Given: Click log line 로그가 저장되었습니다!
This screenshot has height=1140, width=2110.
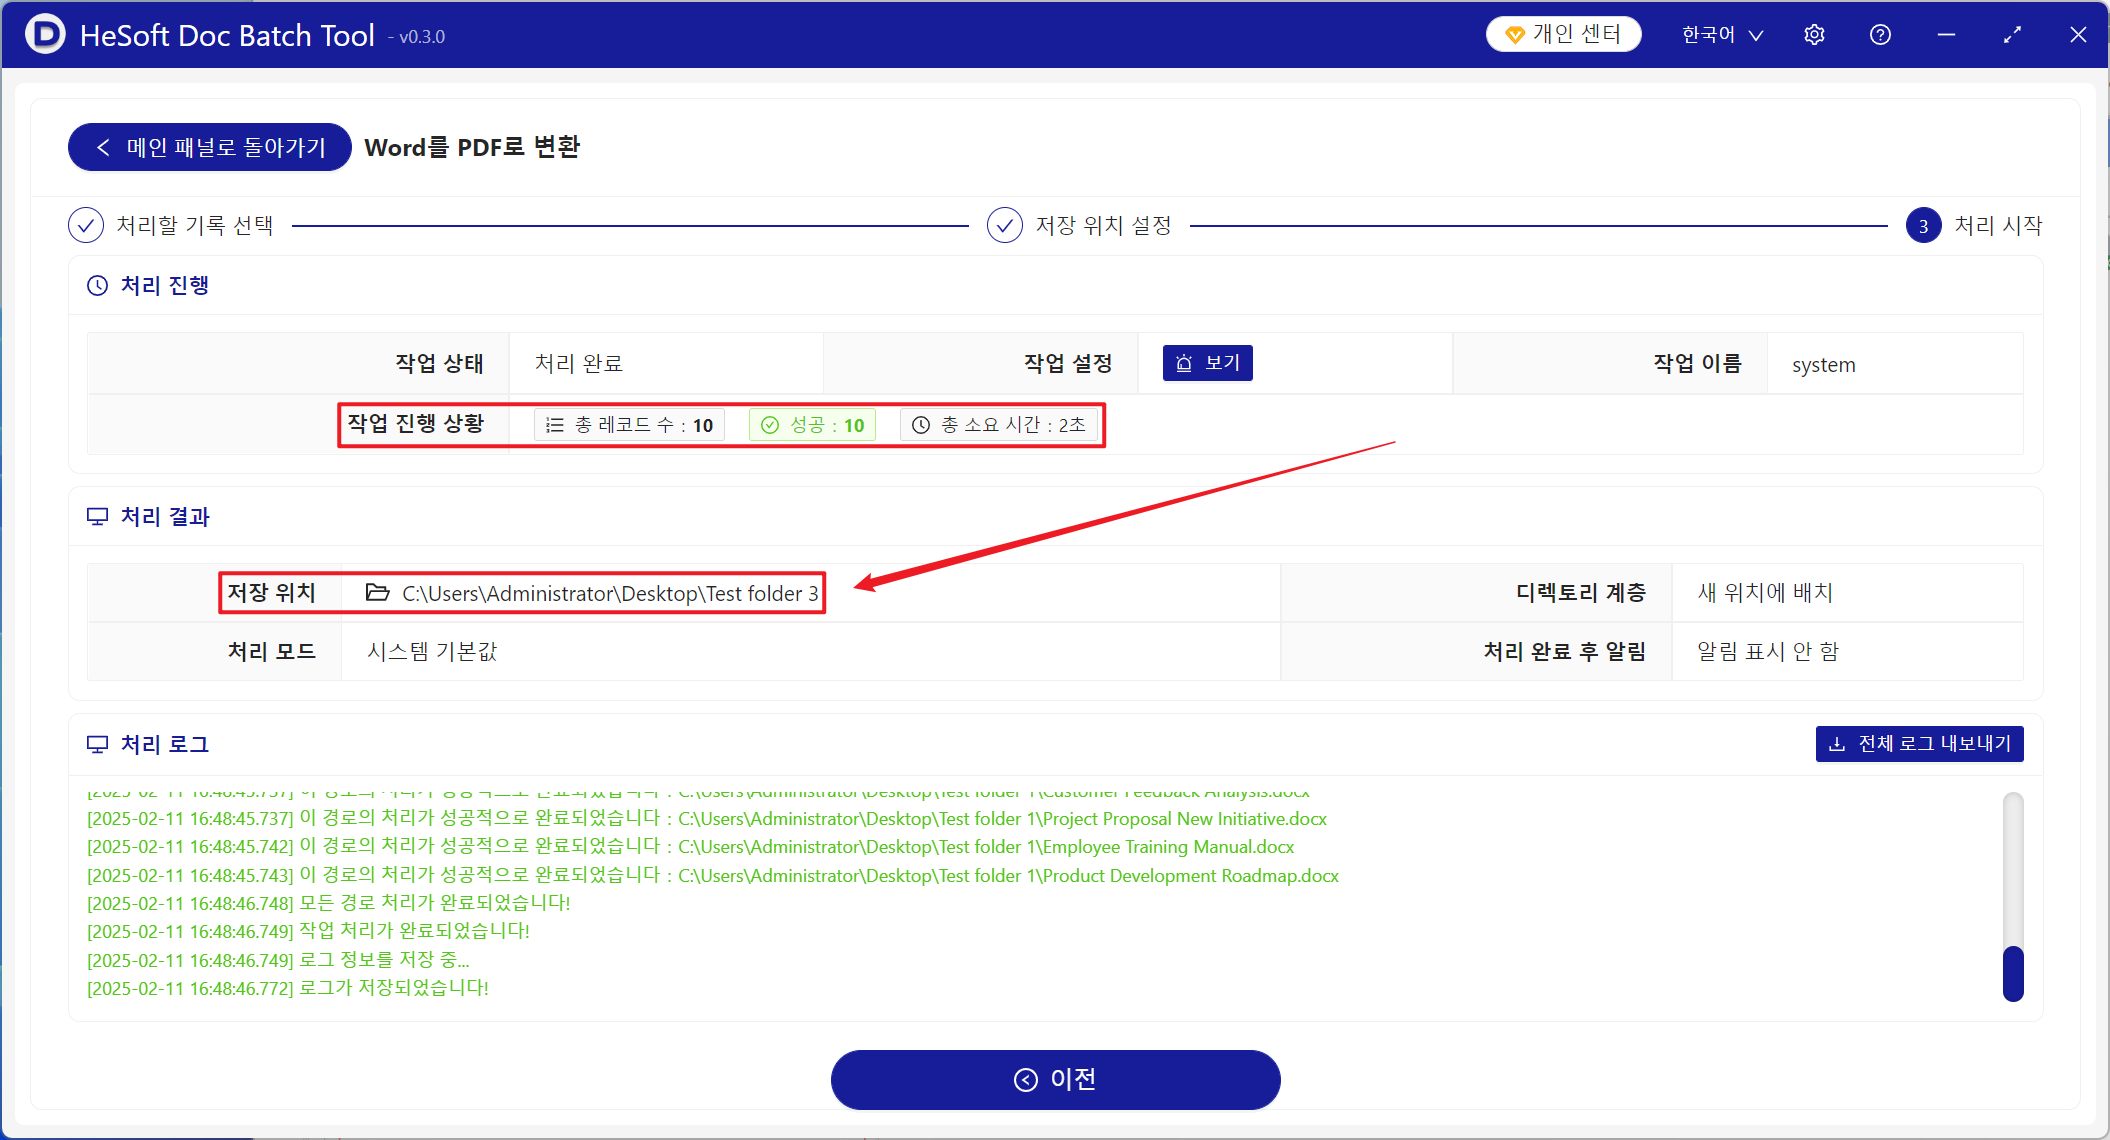Looking at the screenshot, I should pyautogui.click(x=288, y=988).
